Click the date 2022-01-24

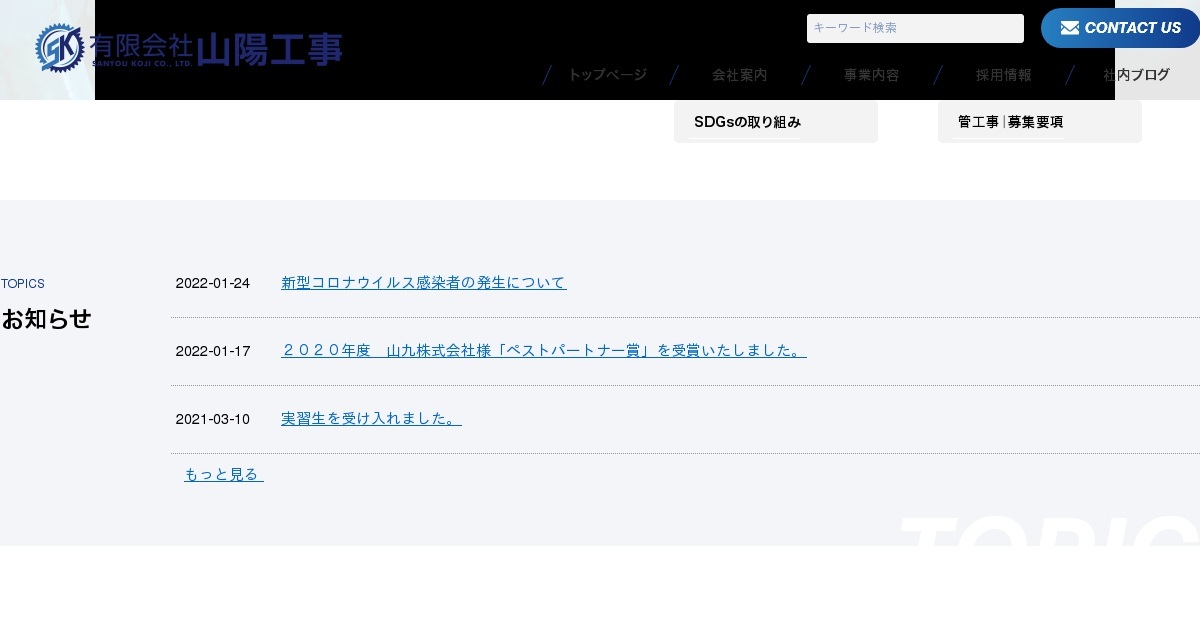coord(213,283)
